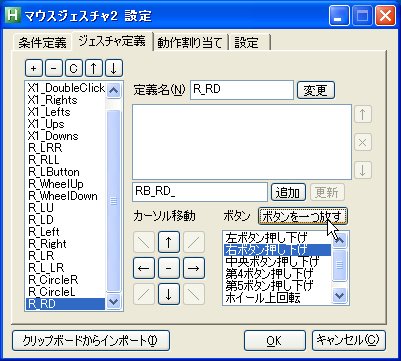This screenshot has height=361, width=401.
Task: Click the button list scrollbar thumb
Action: pyautogui.click(x=340, y=266)
